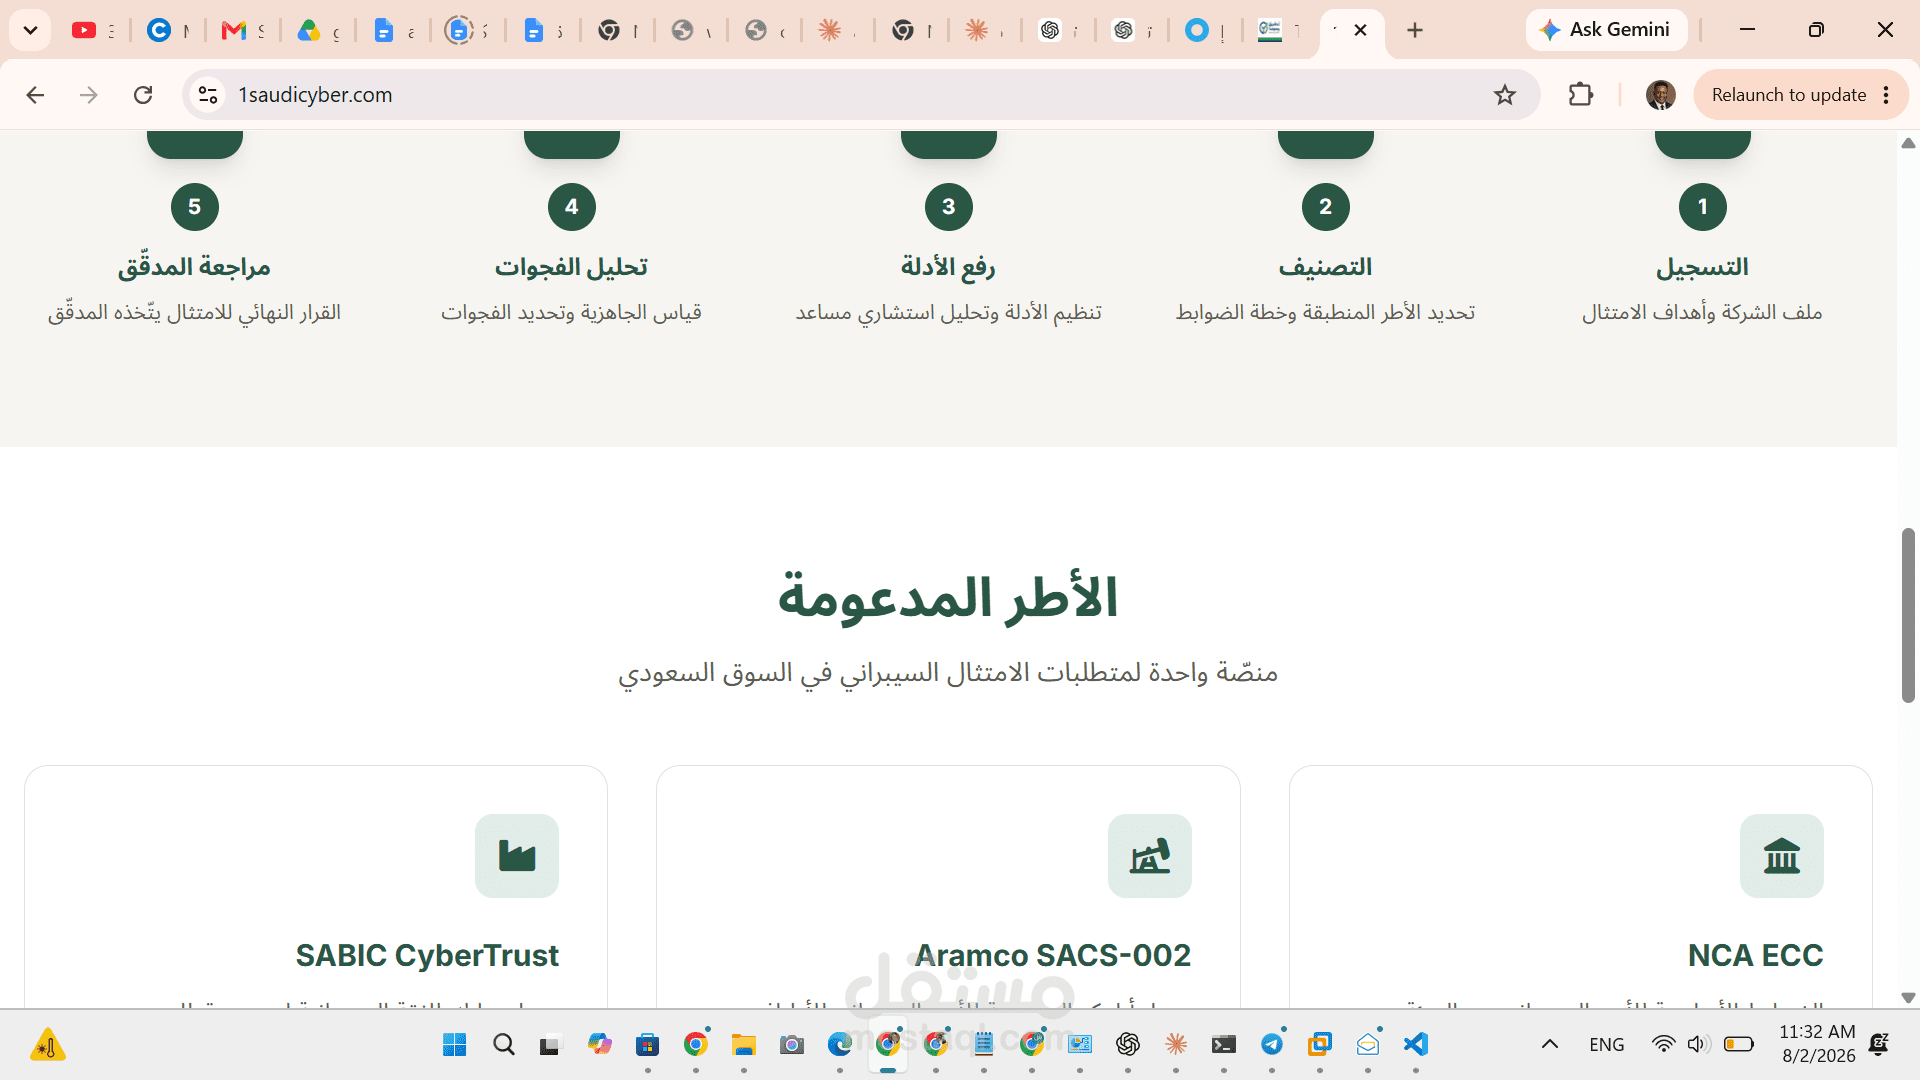Viewport: 1920px width, 1080px height.
Task: Open Notepad from the taskbar
Action: click(984, 1045)
